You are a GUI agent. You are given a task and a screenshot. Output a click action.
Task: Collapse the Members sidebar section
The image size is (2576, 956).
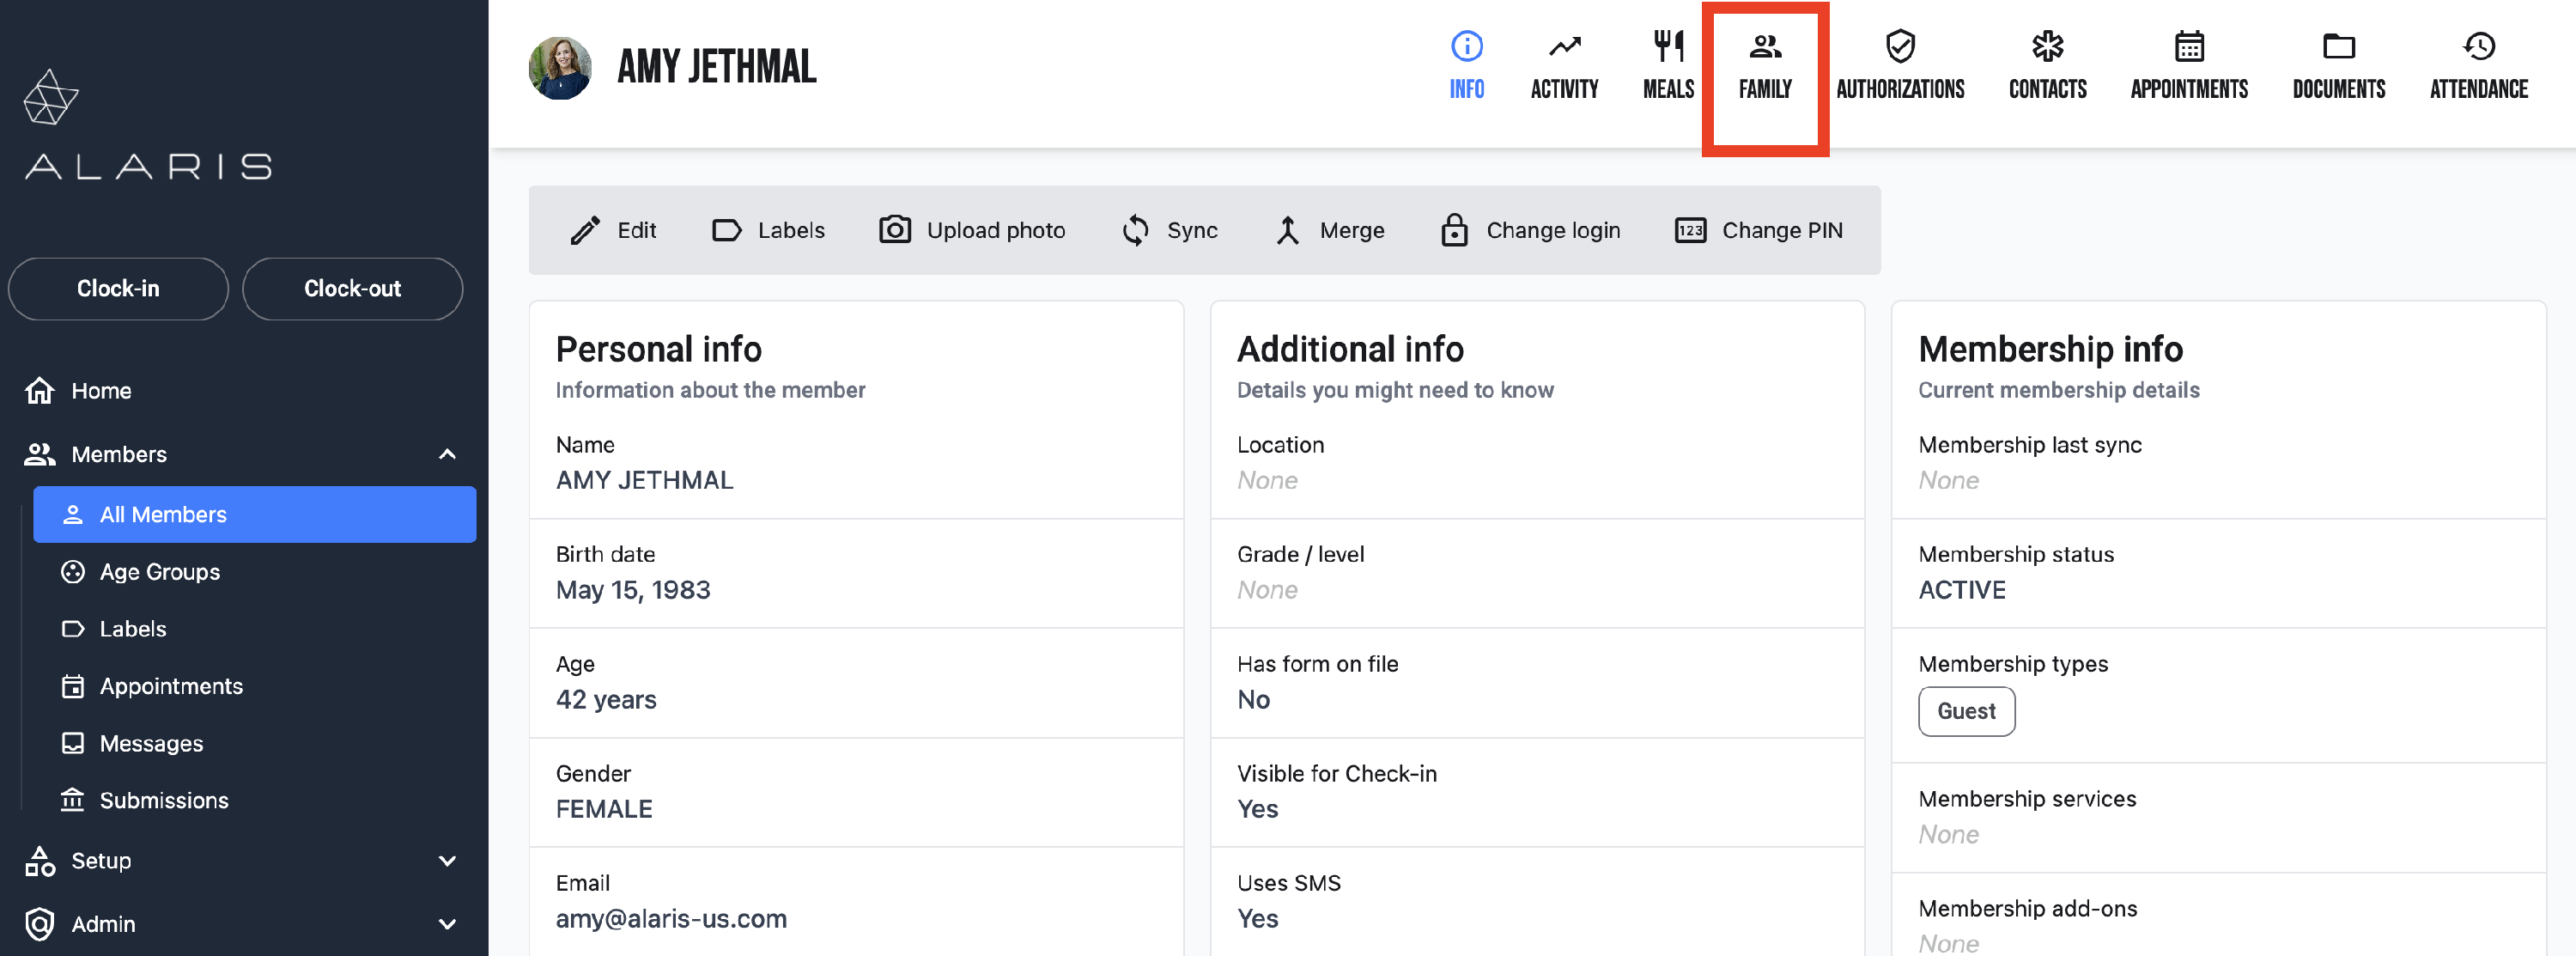(x=447, y=454)
